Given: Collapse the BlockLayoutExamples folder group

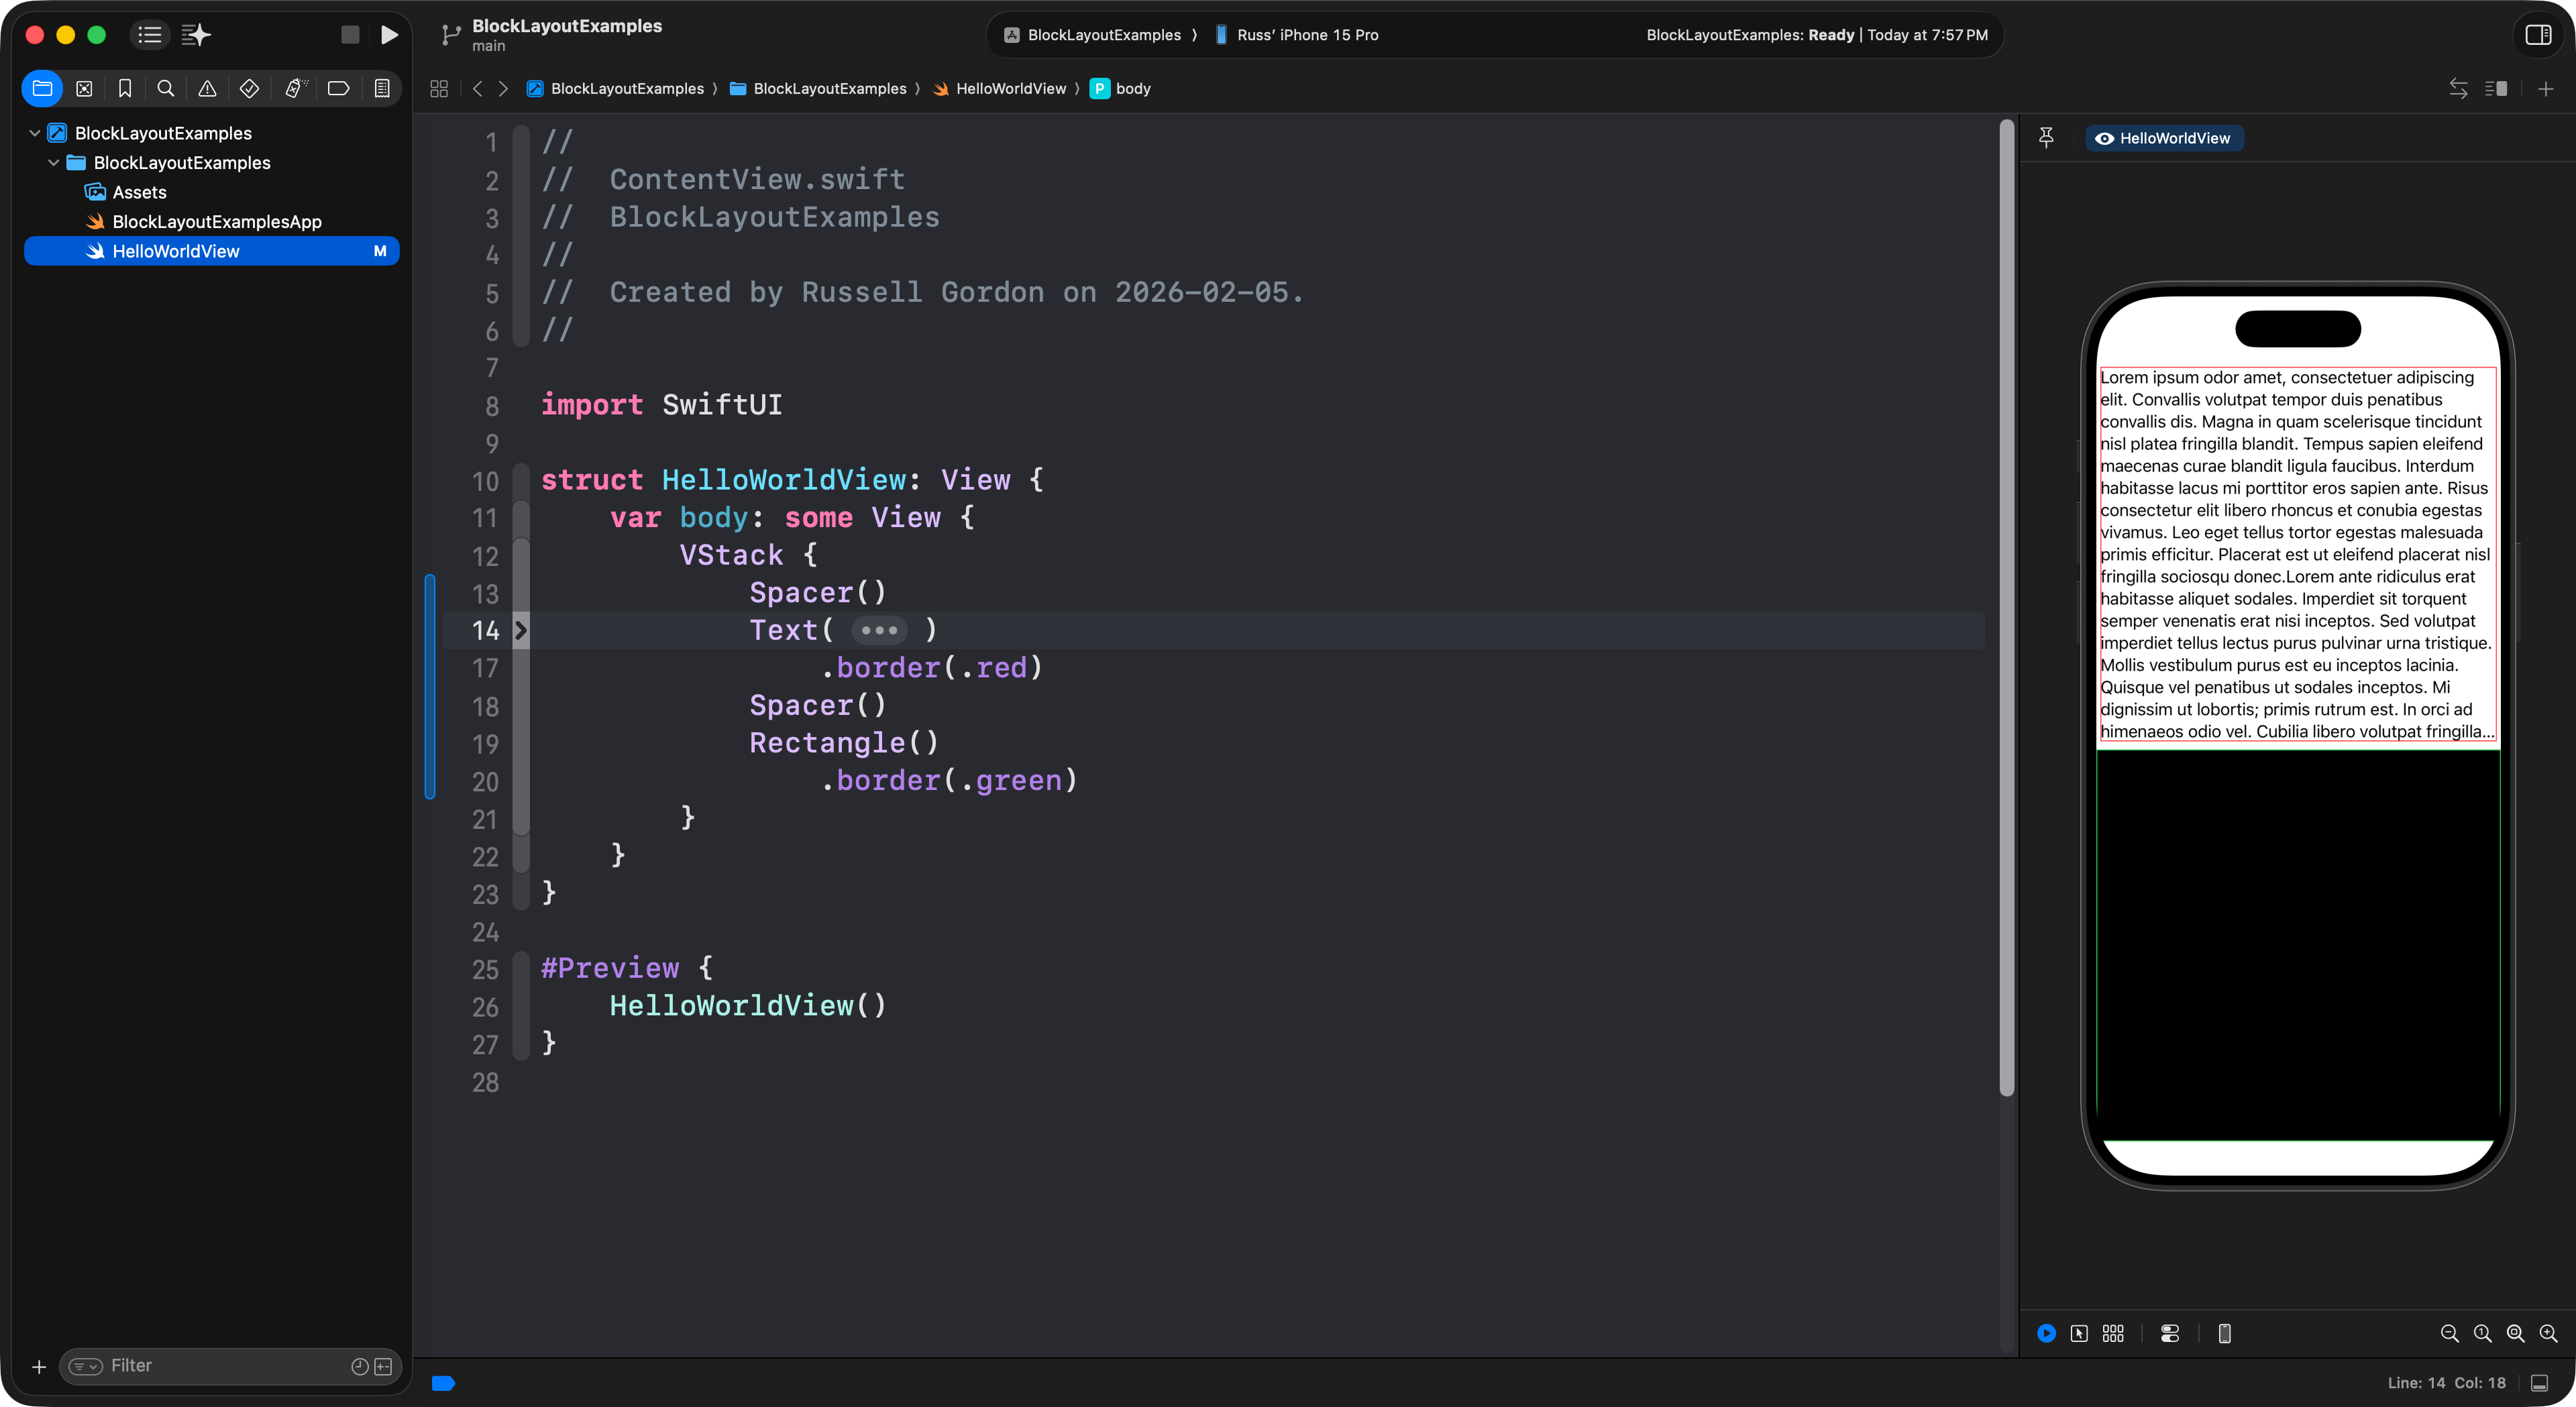Looking at the screenshot, I should [54, 163].
